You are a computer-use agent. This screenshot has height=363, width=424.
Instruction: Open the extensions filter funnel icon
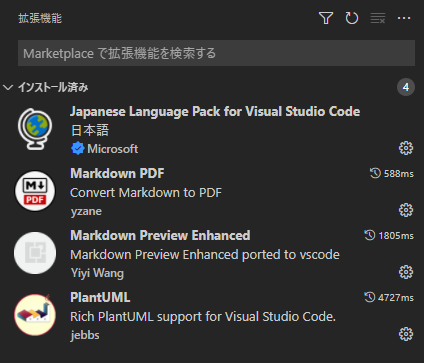[326, 18]
